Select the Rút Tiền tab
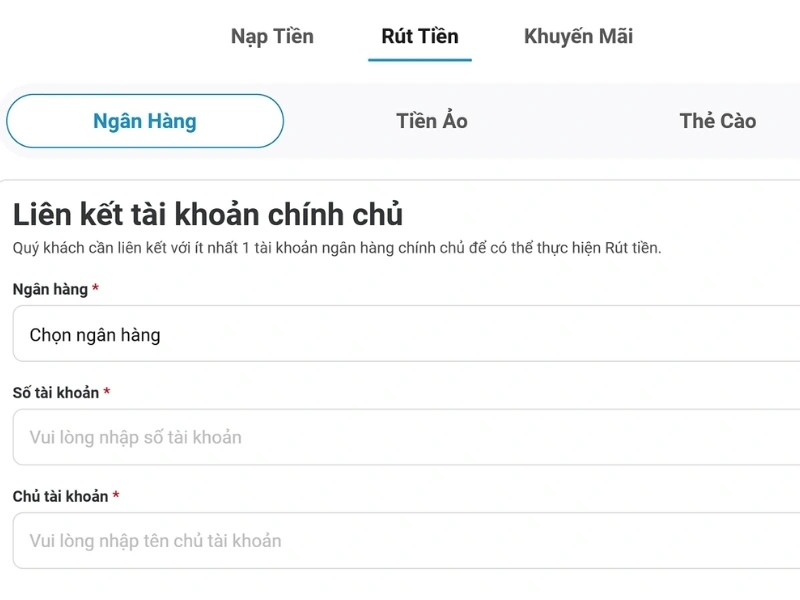800x600 pixels. coord(421,36)
